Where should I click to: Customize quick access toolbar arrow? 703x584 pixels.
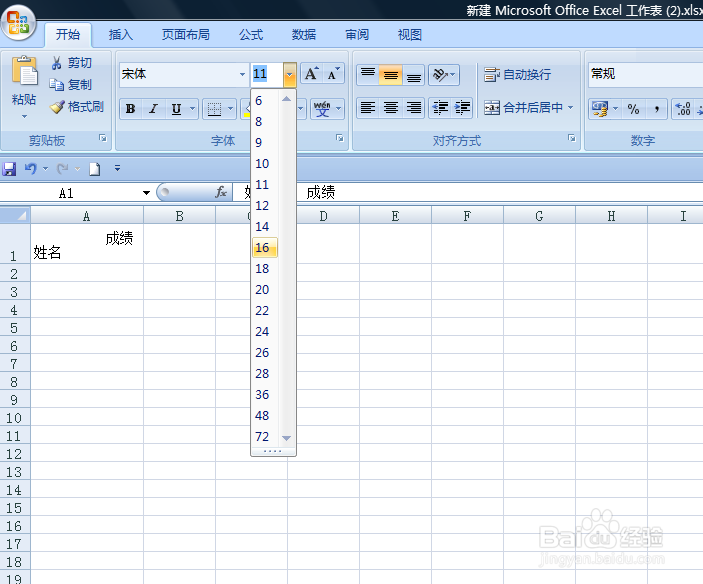[x=117, y=169]
